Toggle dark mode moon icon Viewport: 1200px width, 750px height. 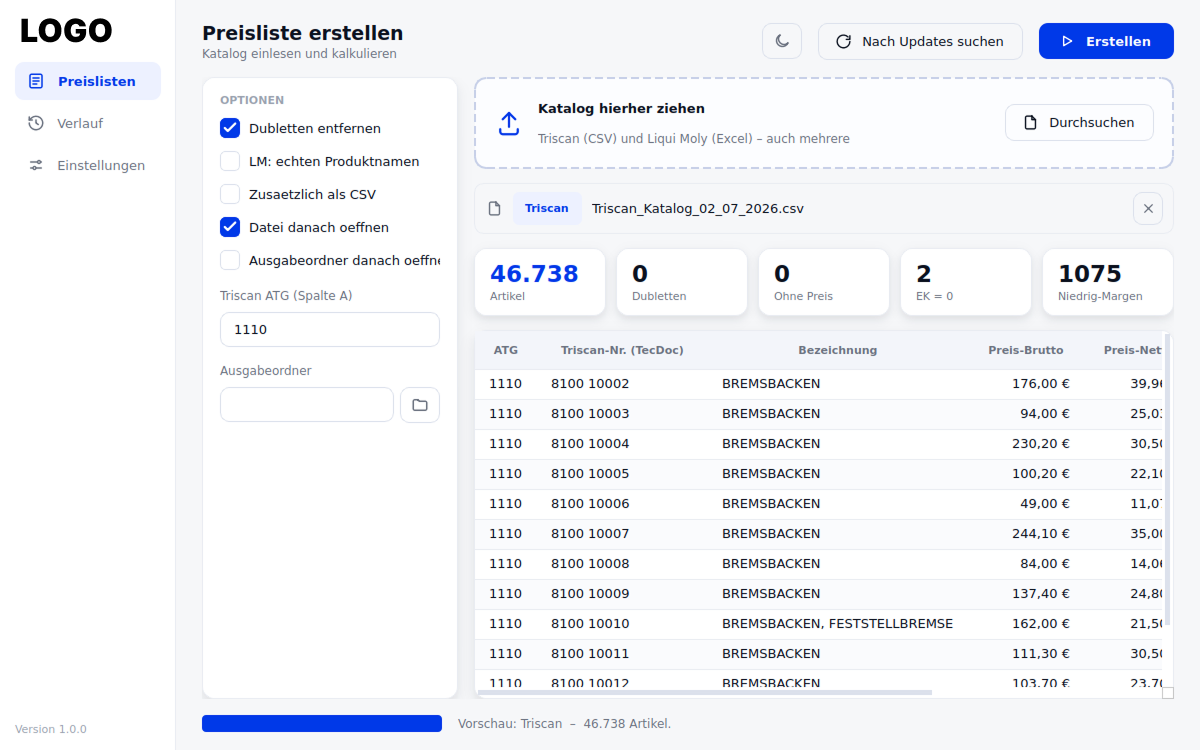click(x=782, y=41)
